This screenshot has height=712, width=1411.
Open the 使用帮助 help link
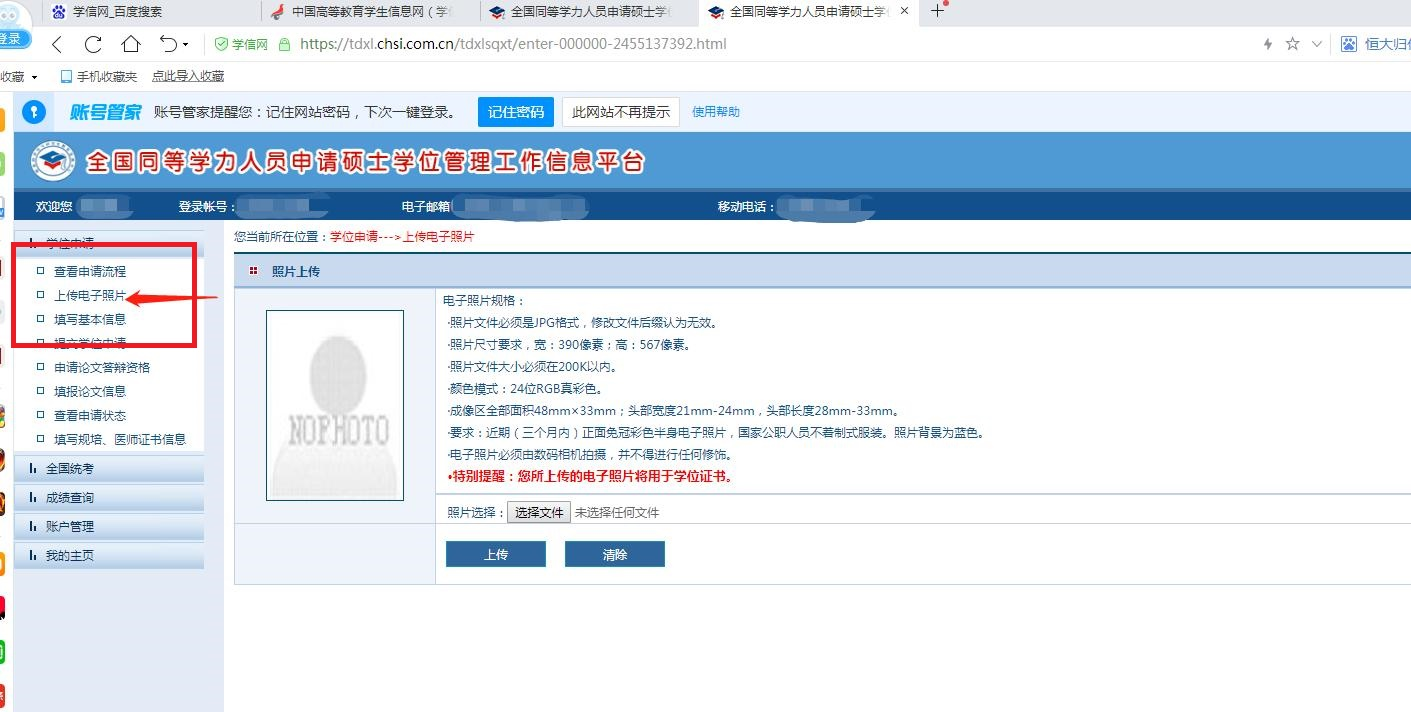(717, 111)
